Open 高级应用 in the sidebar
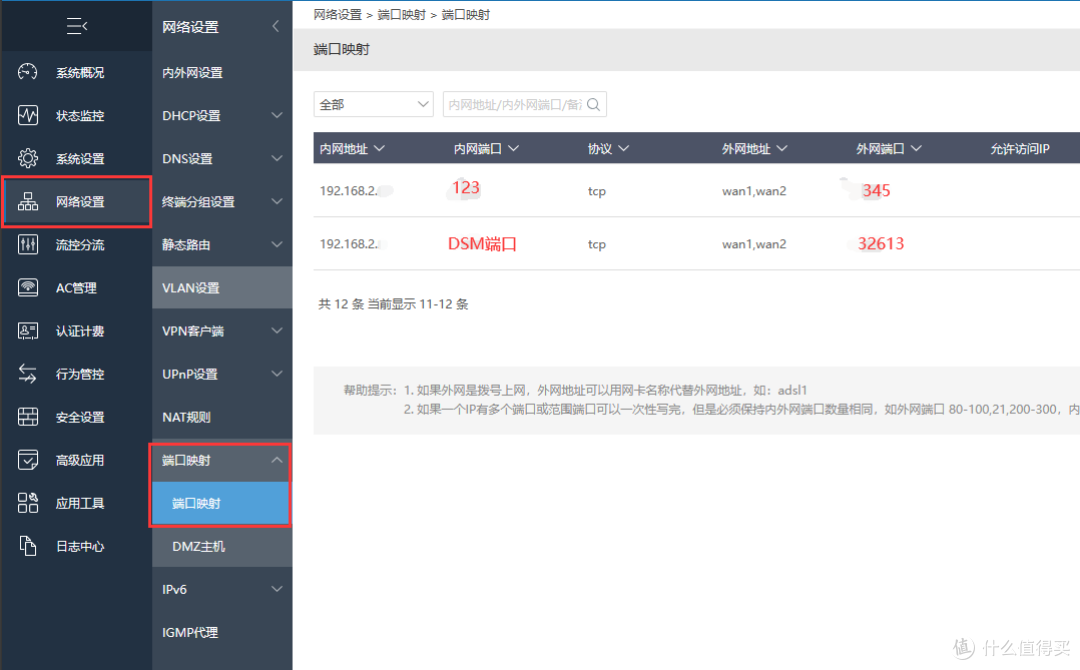The height and width of the screenshot is (670, 1080). click(80, 460)
